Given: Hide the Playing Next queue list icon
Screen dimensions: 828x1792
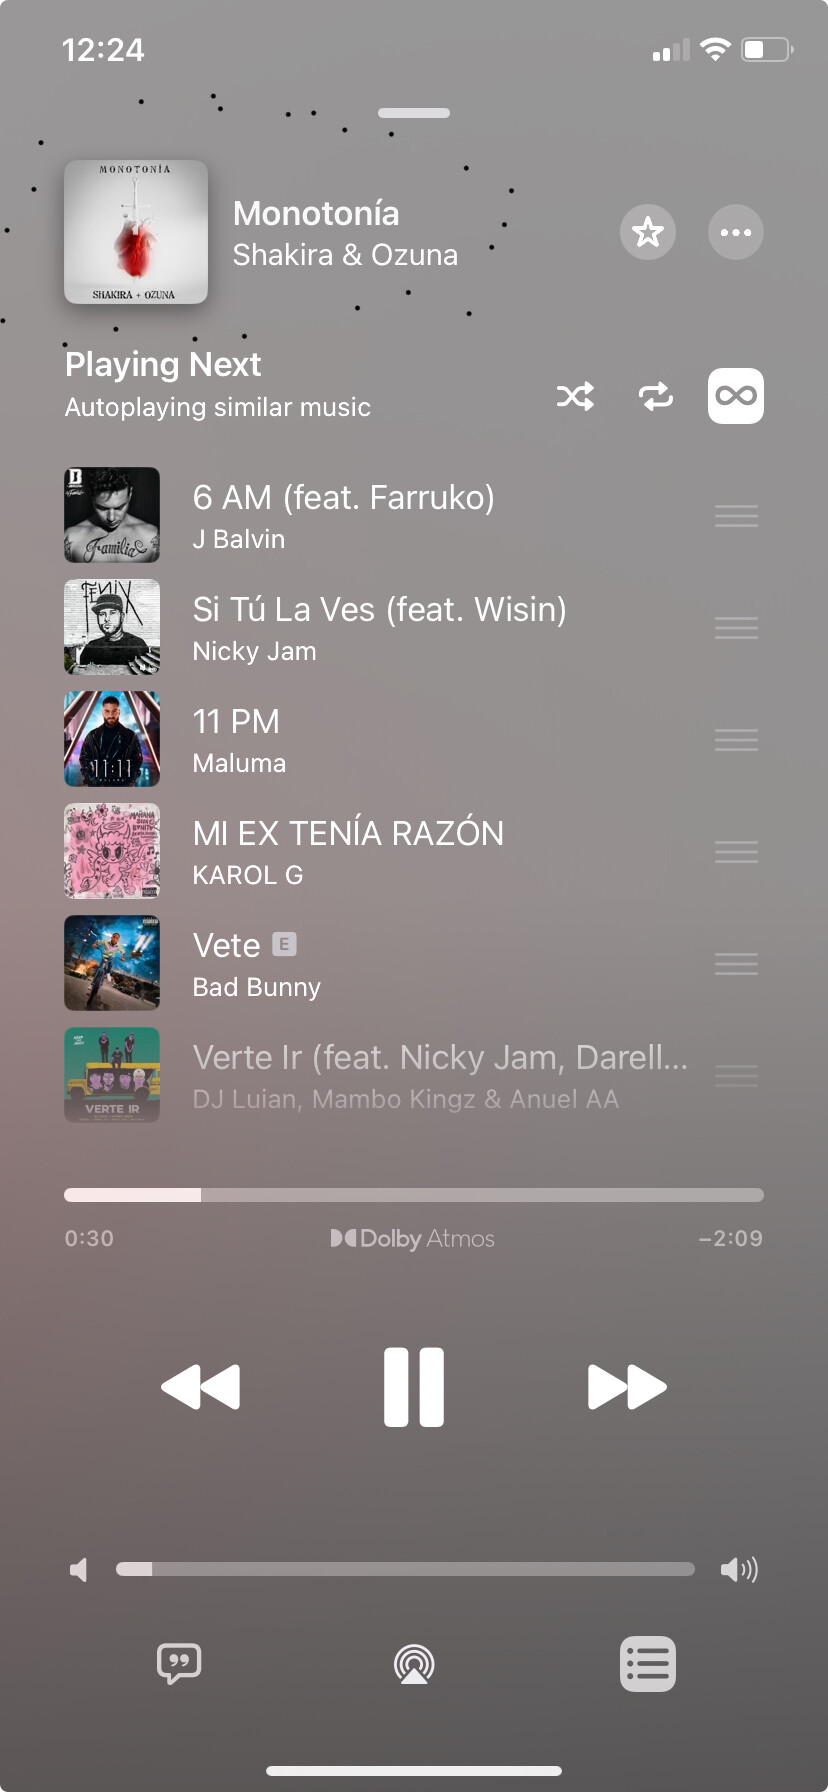Looking at the screenshot, I should (648, 1664).
